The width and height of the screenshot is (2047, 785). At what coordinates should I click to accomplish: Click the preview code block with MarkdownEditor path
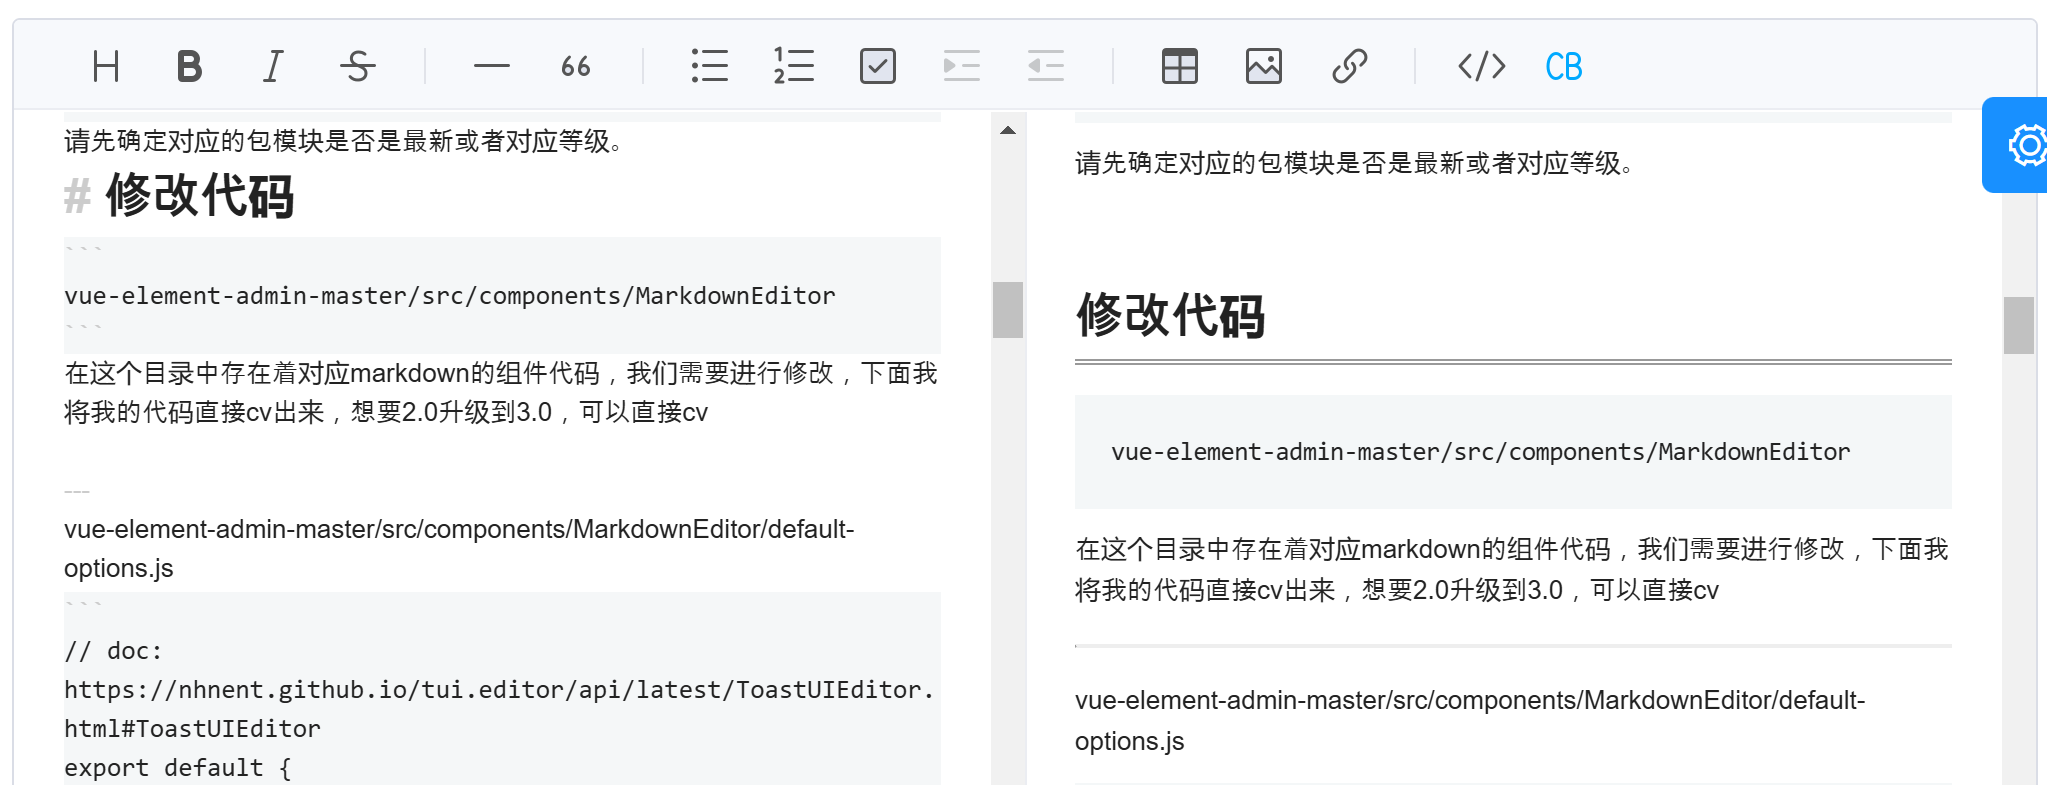[x=1513, y=452]
